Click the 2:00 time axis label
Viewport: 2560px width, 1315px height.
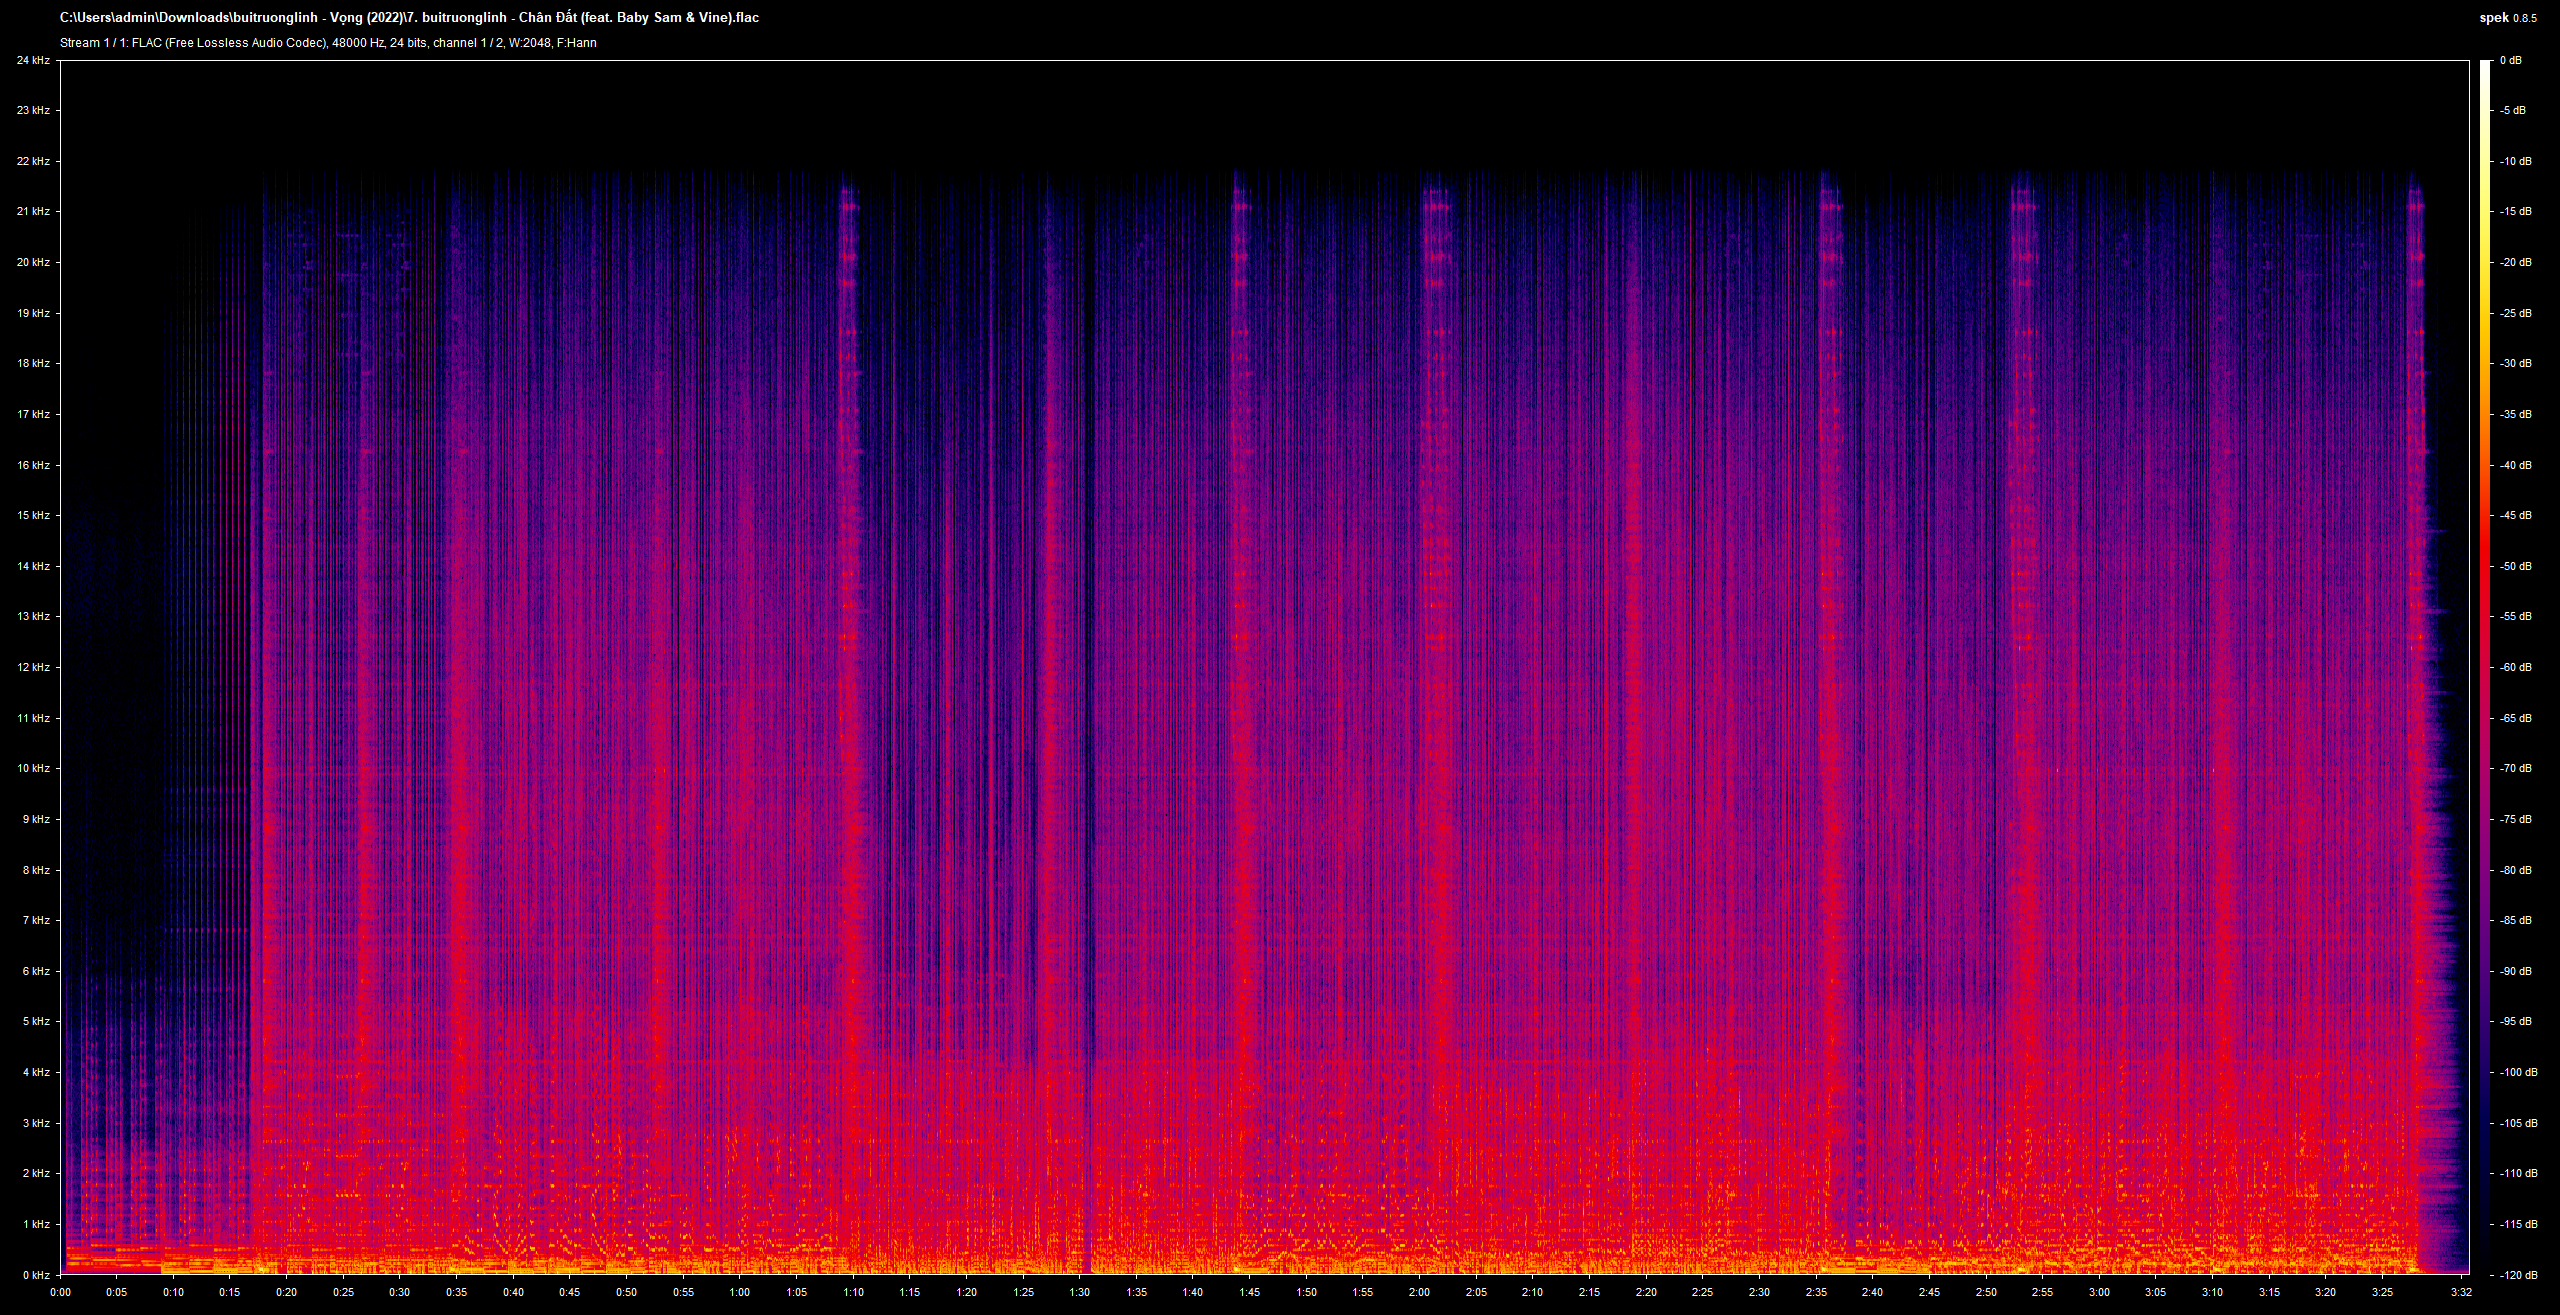point(1419,1293)
